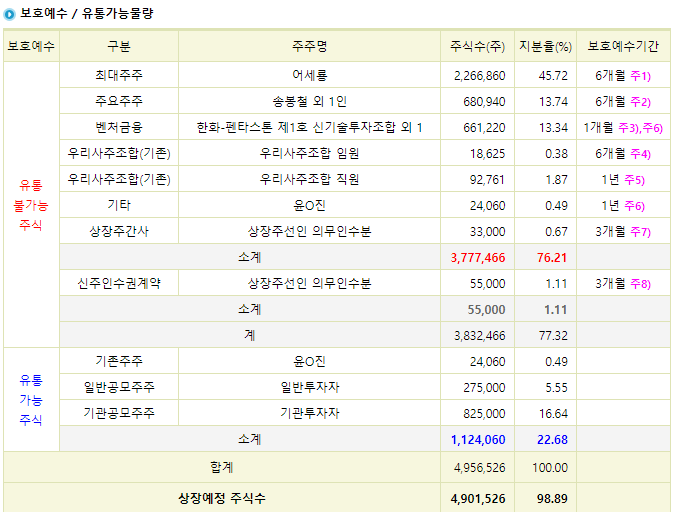Click 일반투자자 shareholder cell

click(309, 387)
